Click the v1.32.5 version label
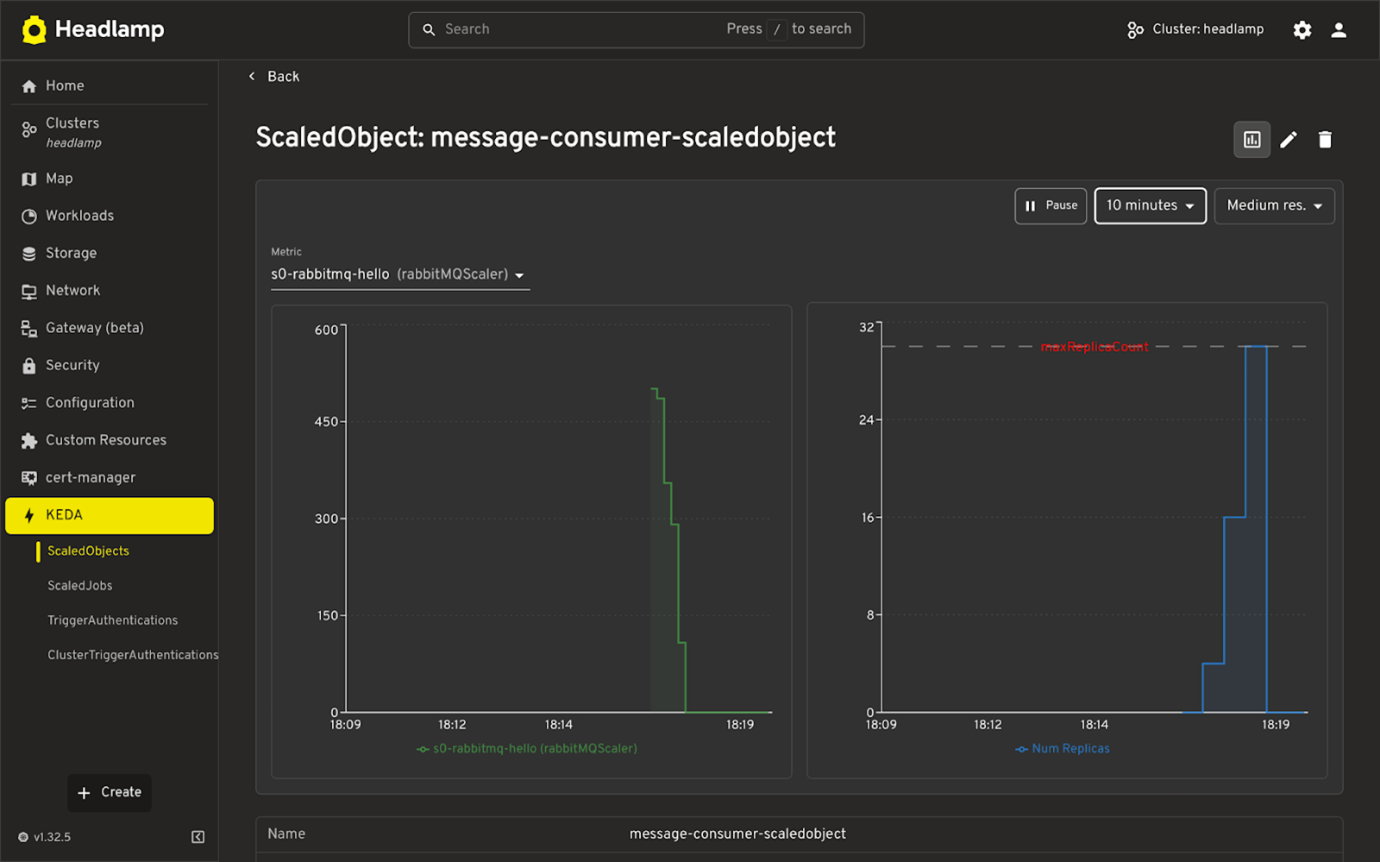This screenshot has width=1380, height=862. click(x=52, y=837)
